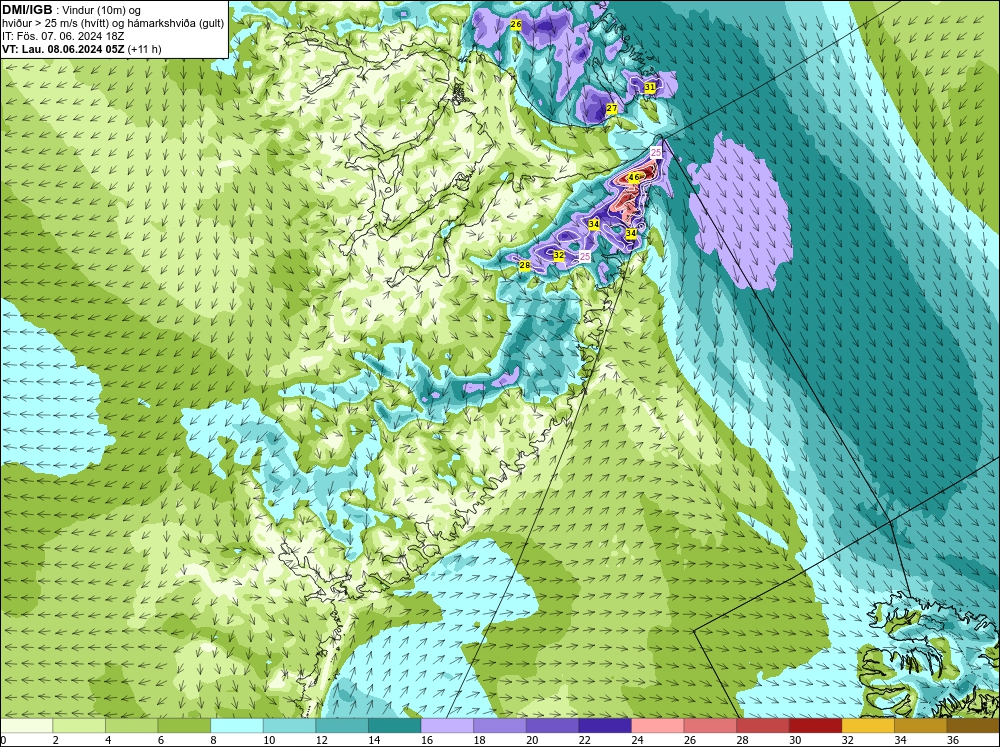Pick the 26–28 m/s salmon legend swatch
Image resolution: width=1000 pixels, height=747 pixels.
coord(710,725)
